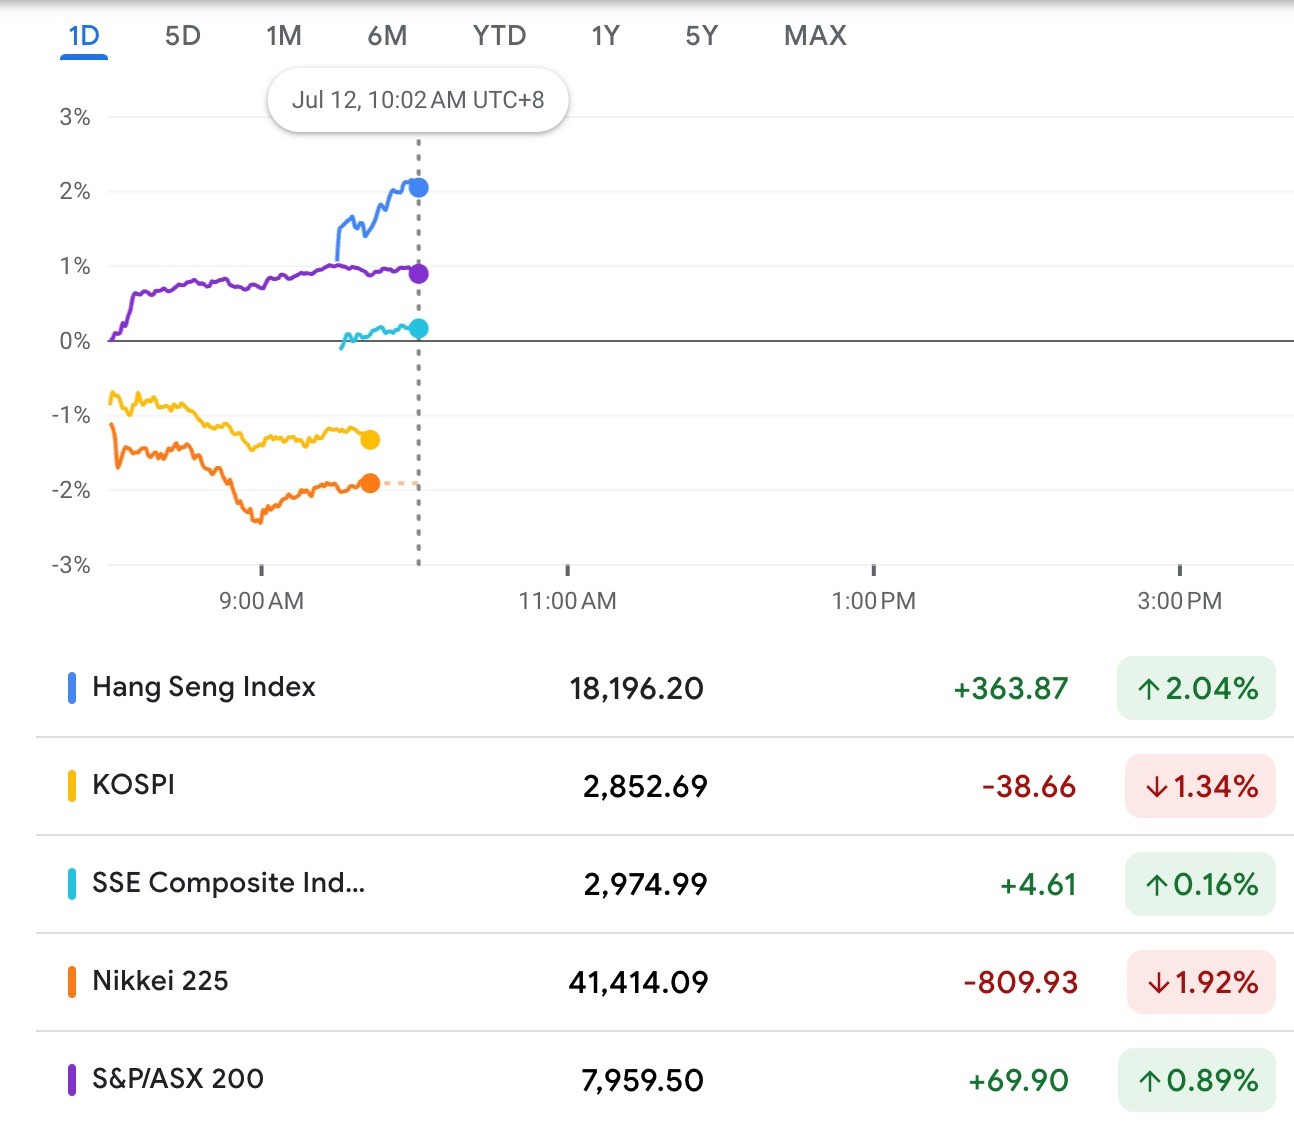1294x1128 pixels.
Task: Select the SSE Composite Index name
Action: tap(228, 883)
